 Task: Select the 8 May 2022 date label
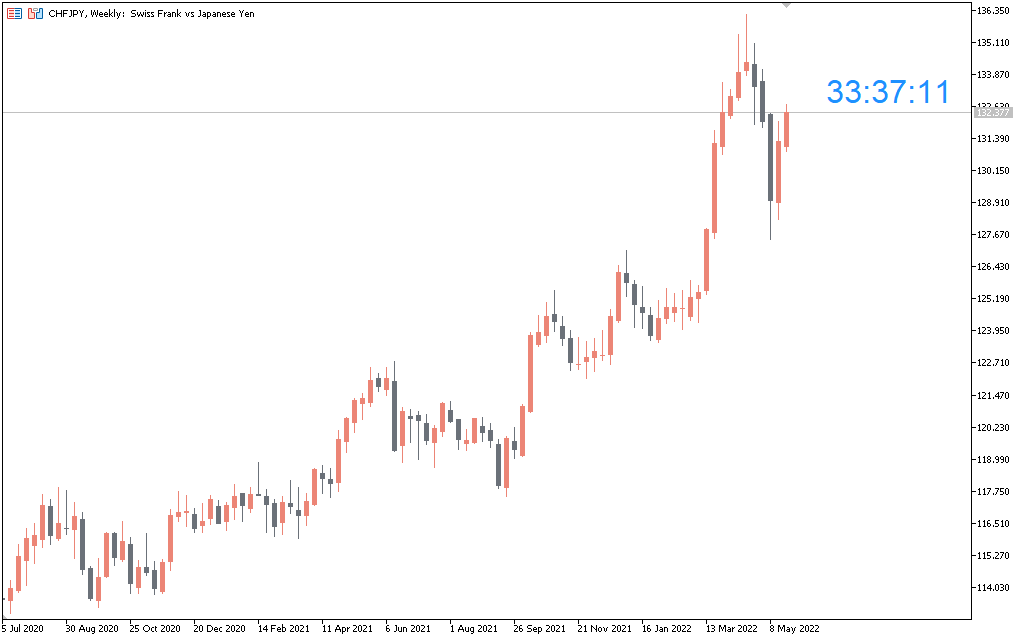794,629
